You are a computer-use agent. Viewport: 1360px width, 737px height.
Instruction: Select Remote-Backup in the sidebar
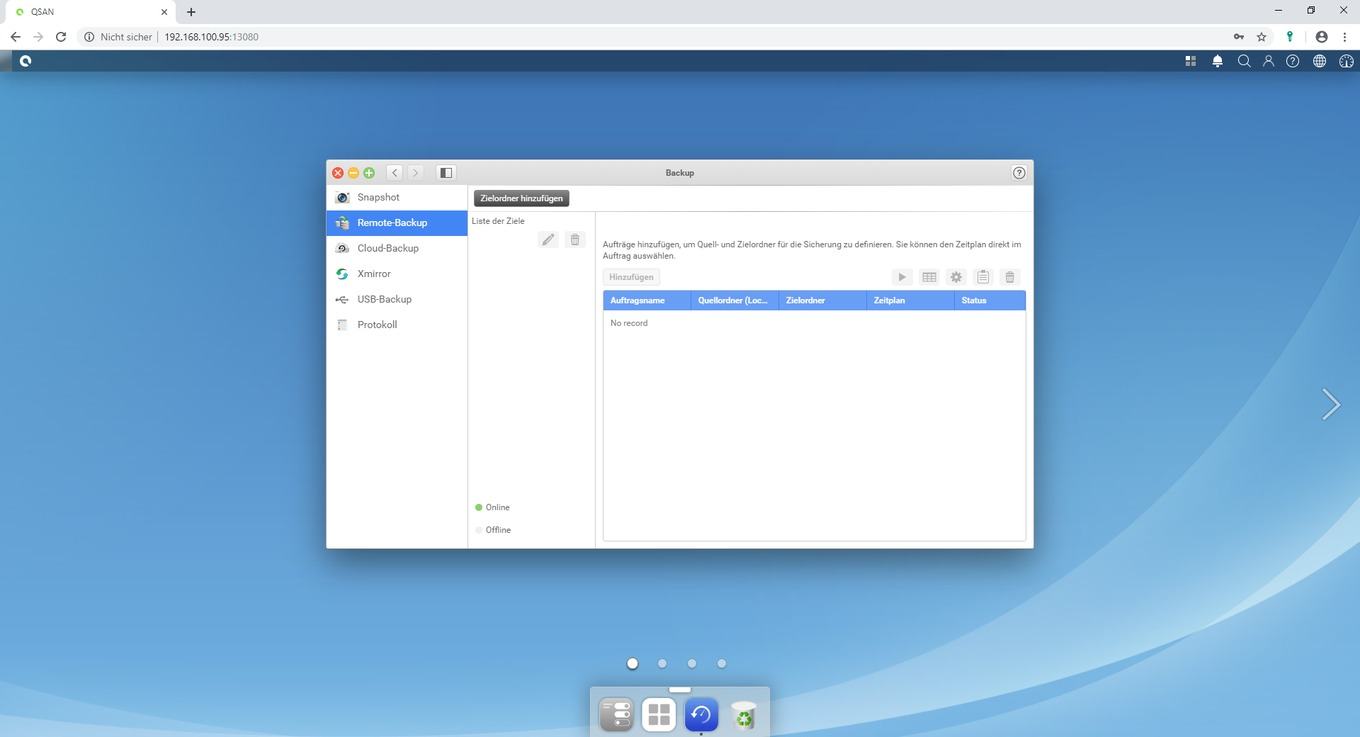(397, 223)
